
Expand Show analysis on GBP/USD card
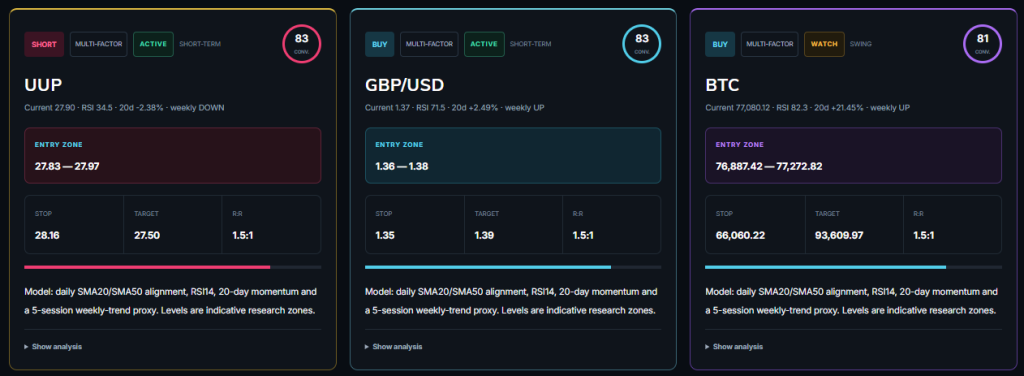click(x=394, y=347)
